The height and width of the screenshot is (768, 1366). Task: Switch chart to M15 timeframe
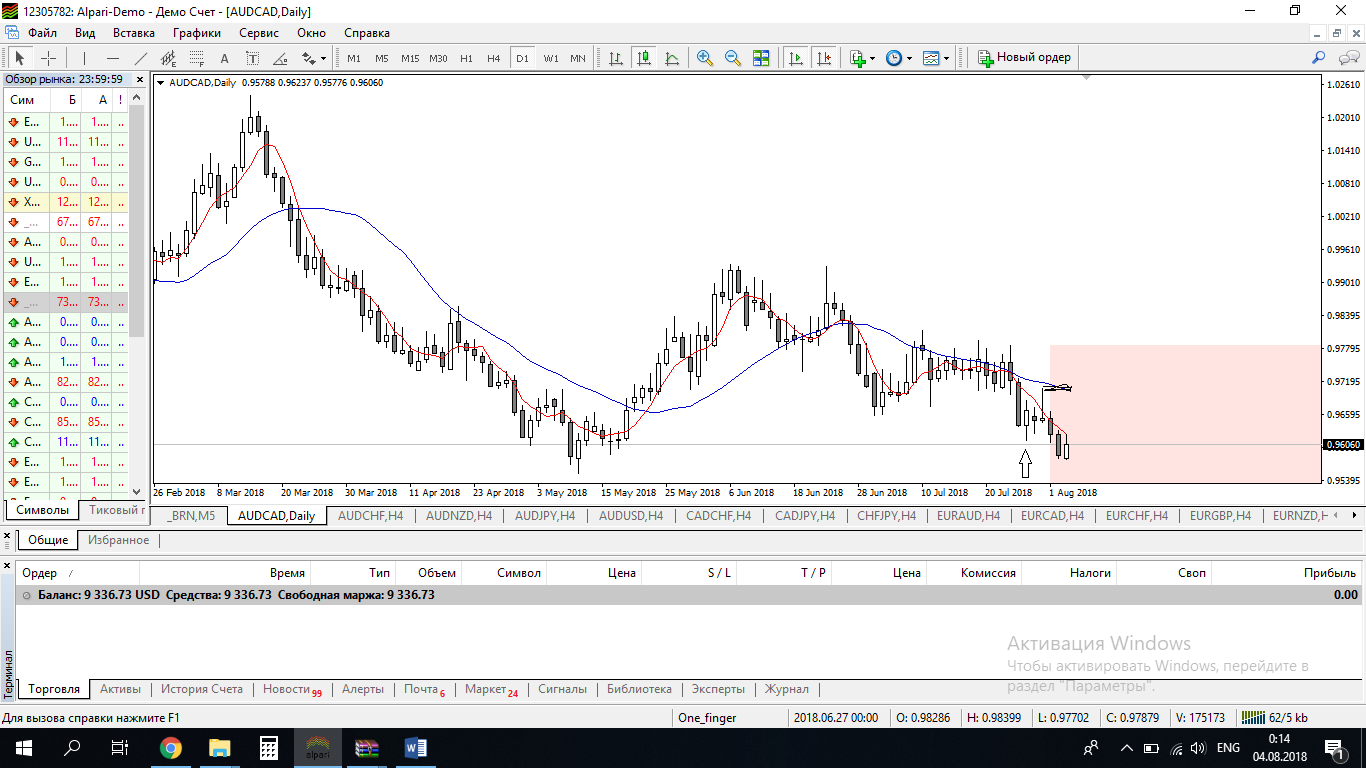(x=410, y=58)
